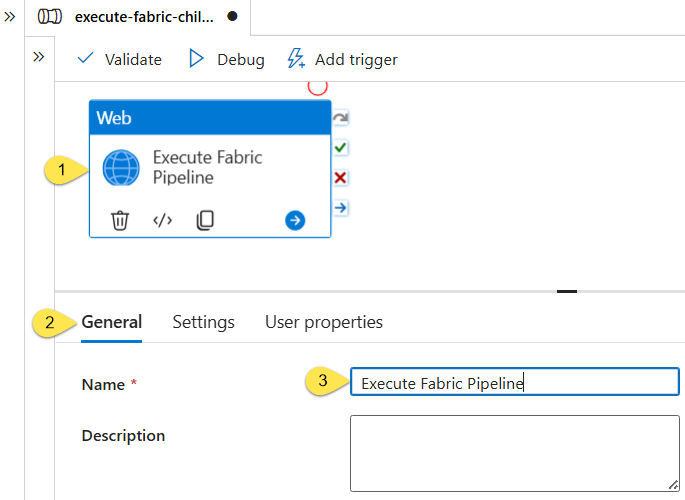This screenshot has width=685, height=500.
Task: Click the Validate button label
Action: pos(133,59)
